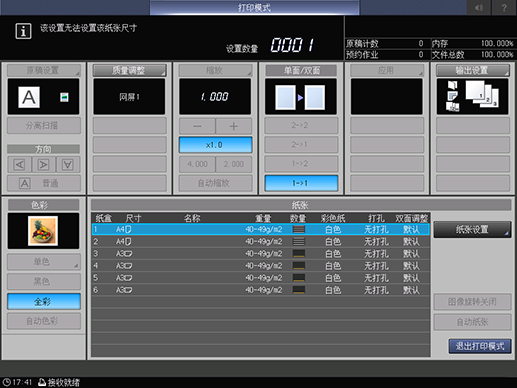
Task: Select the x1.0 zoom preset
Action: pos(215,145)
